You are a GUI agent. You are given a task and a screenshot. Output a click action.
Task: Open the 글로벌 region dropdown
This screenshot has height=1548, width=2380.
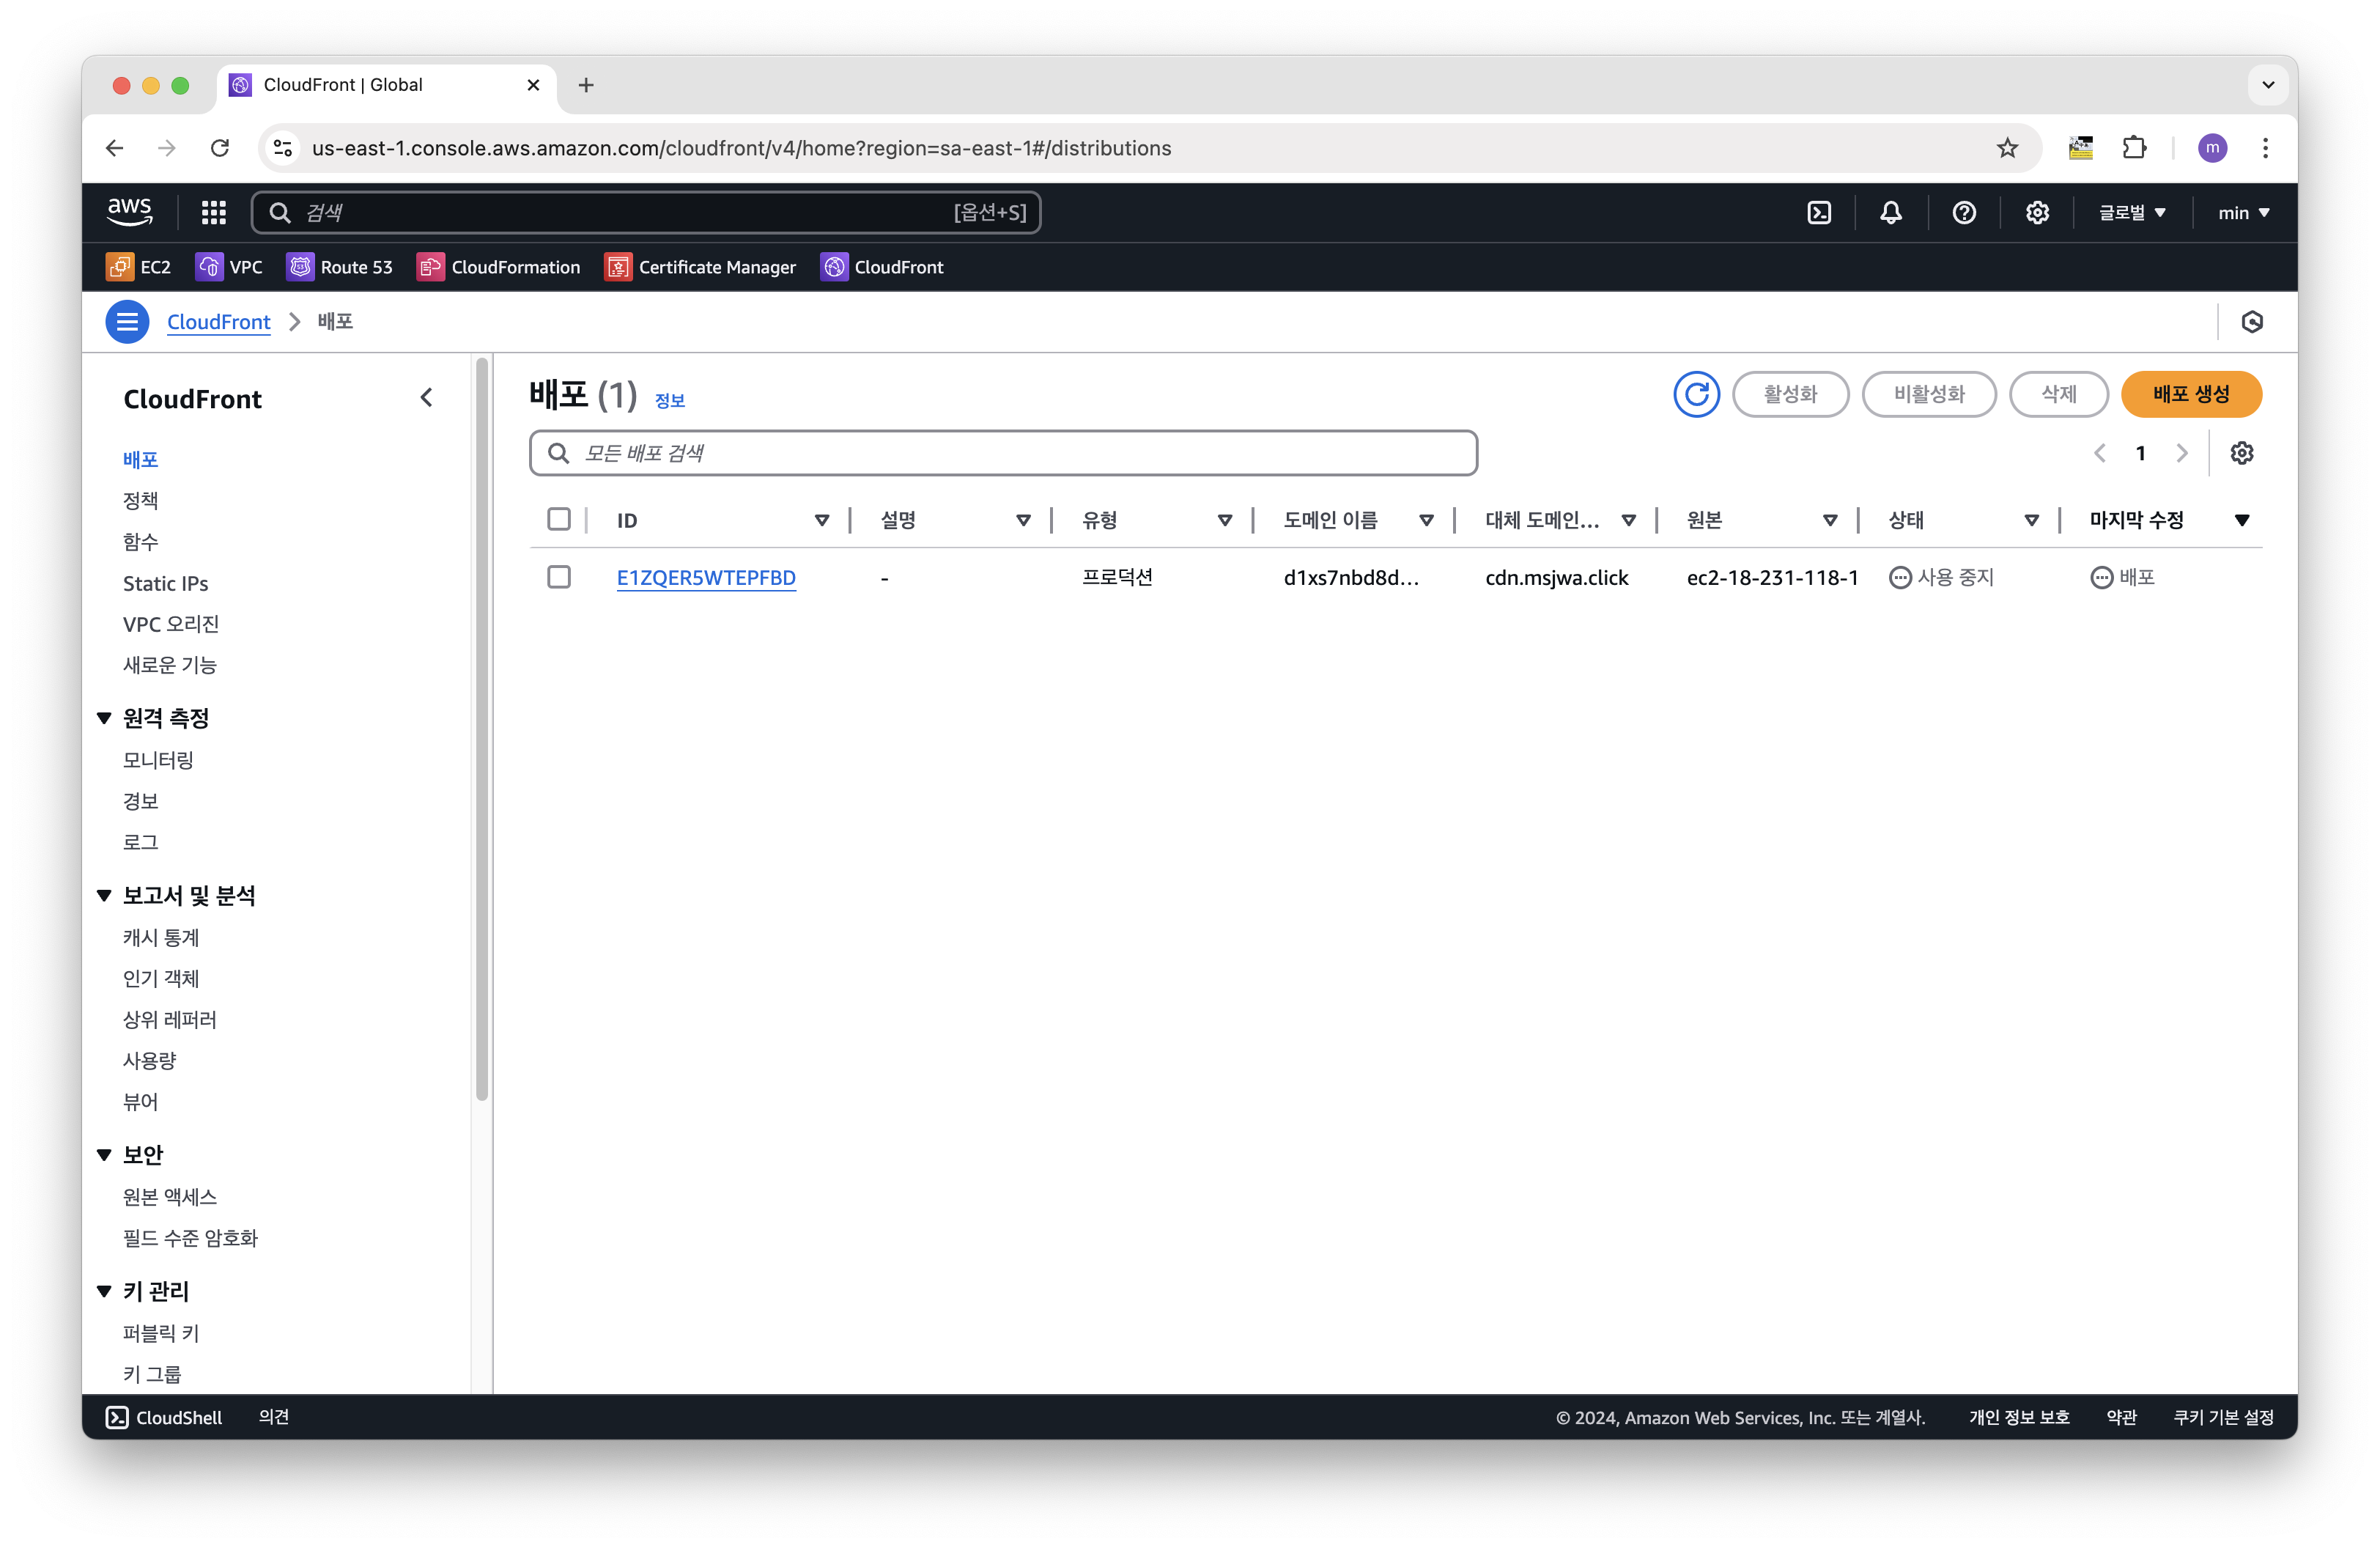click(x=2131, y=213)
